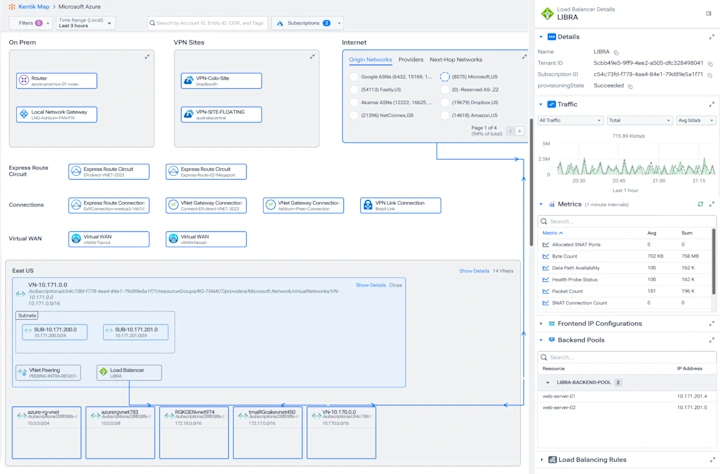
Task: Open the VPN-Colo-Site node
Action: 221,81
